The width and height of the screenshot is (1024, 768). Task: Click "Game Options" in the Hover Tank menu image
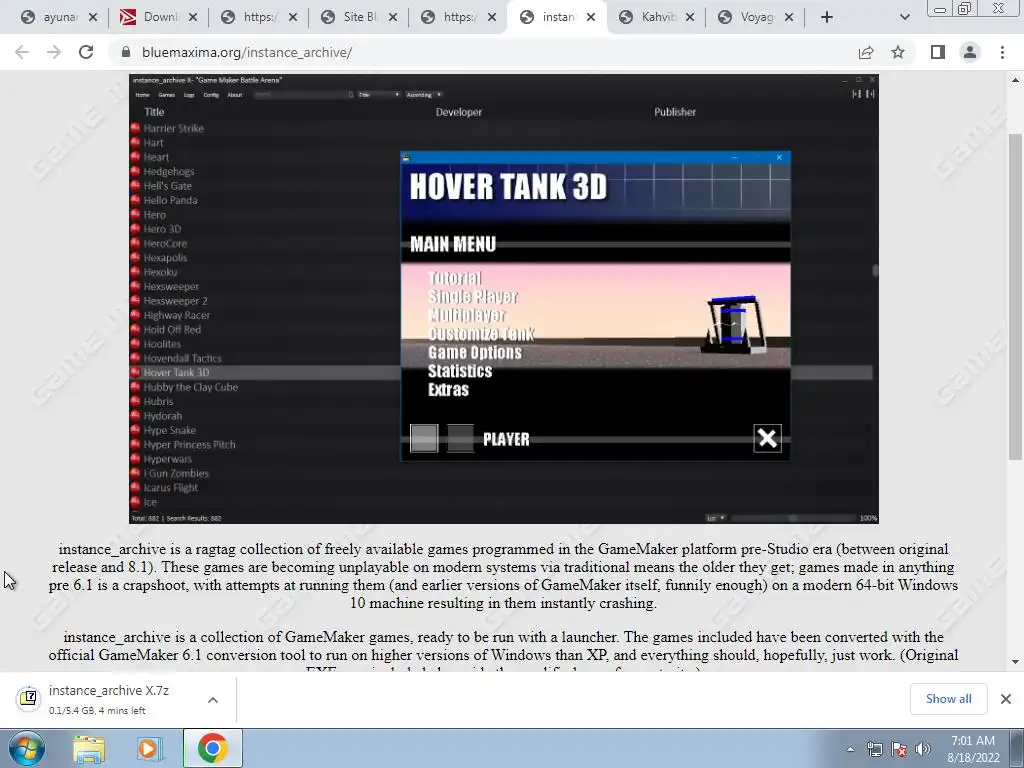pos(475,353)
